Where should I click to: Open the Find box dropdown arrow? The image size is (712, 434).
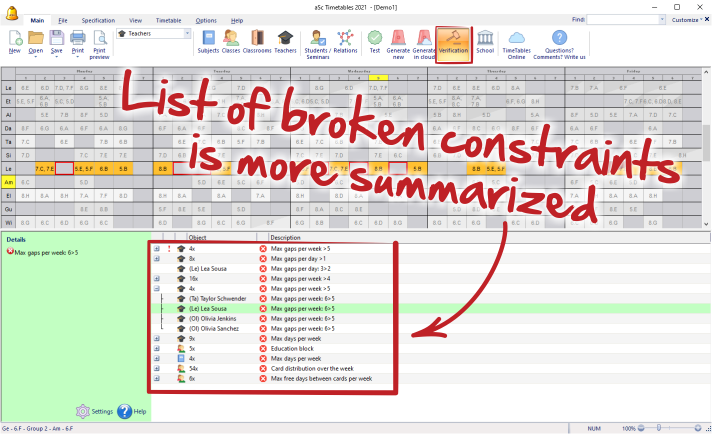click(662, 20)
